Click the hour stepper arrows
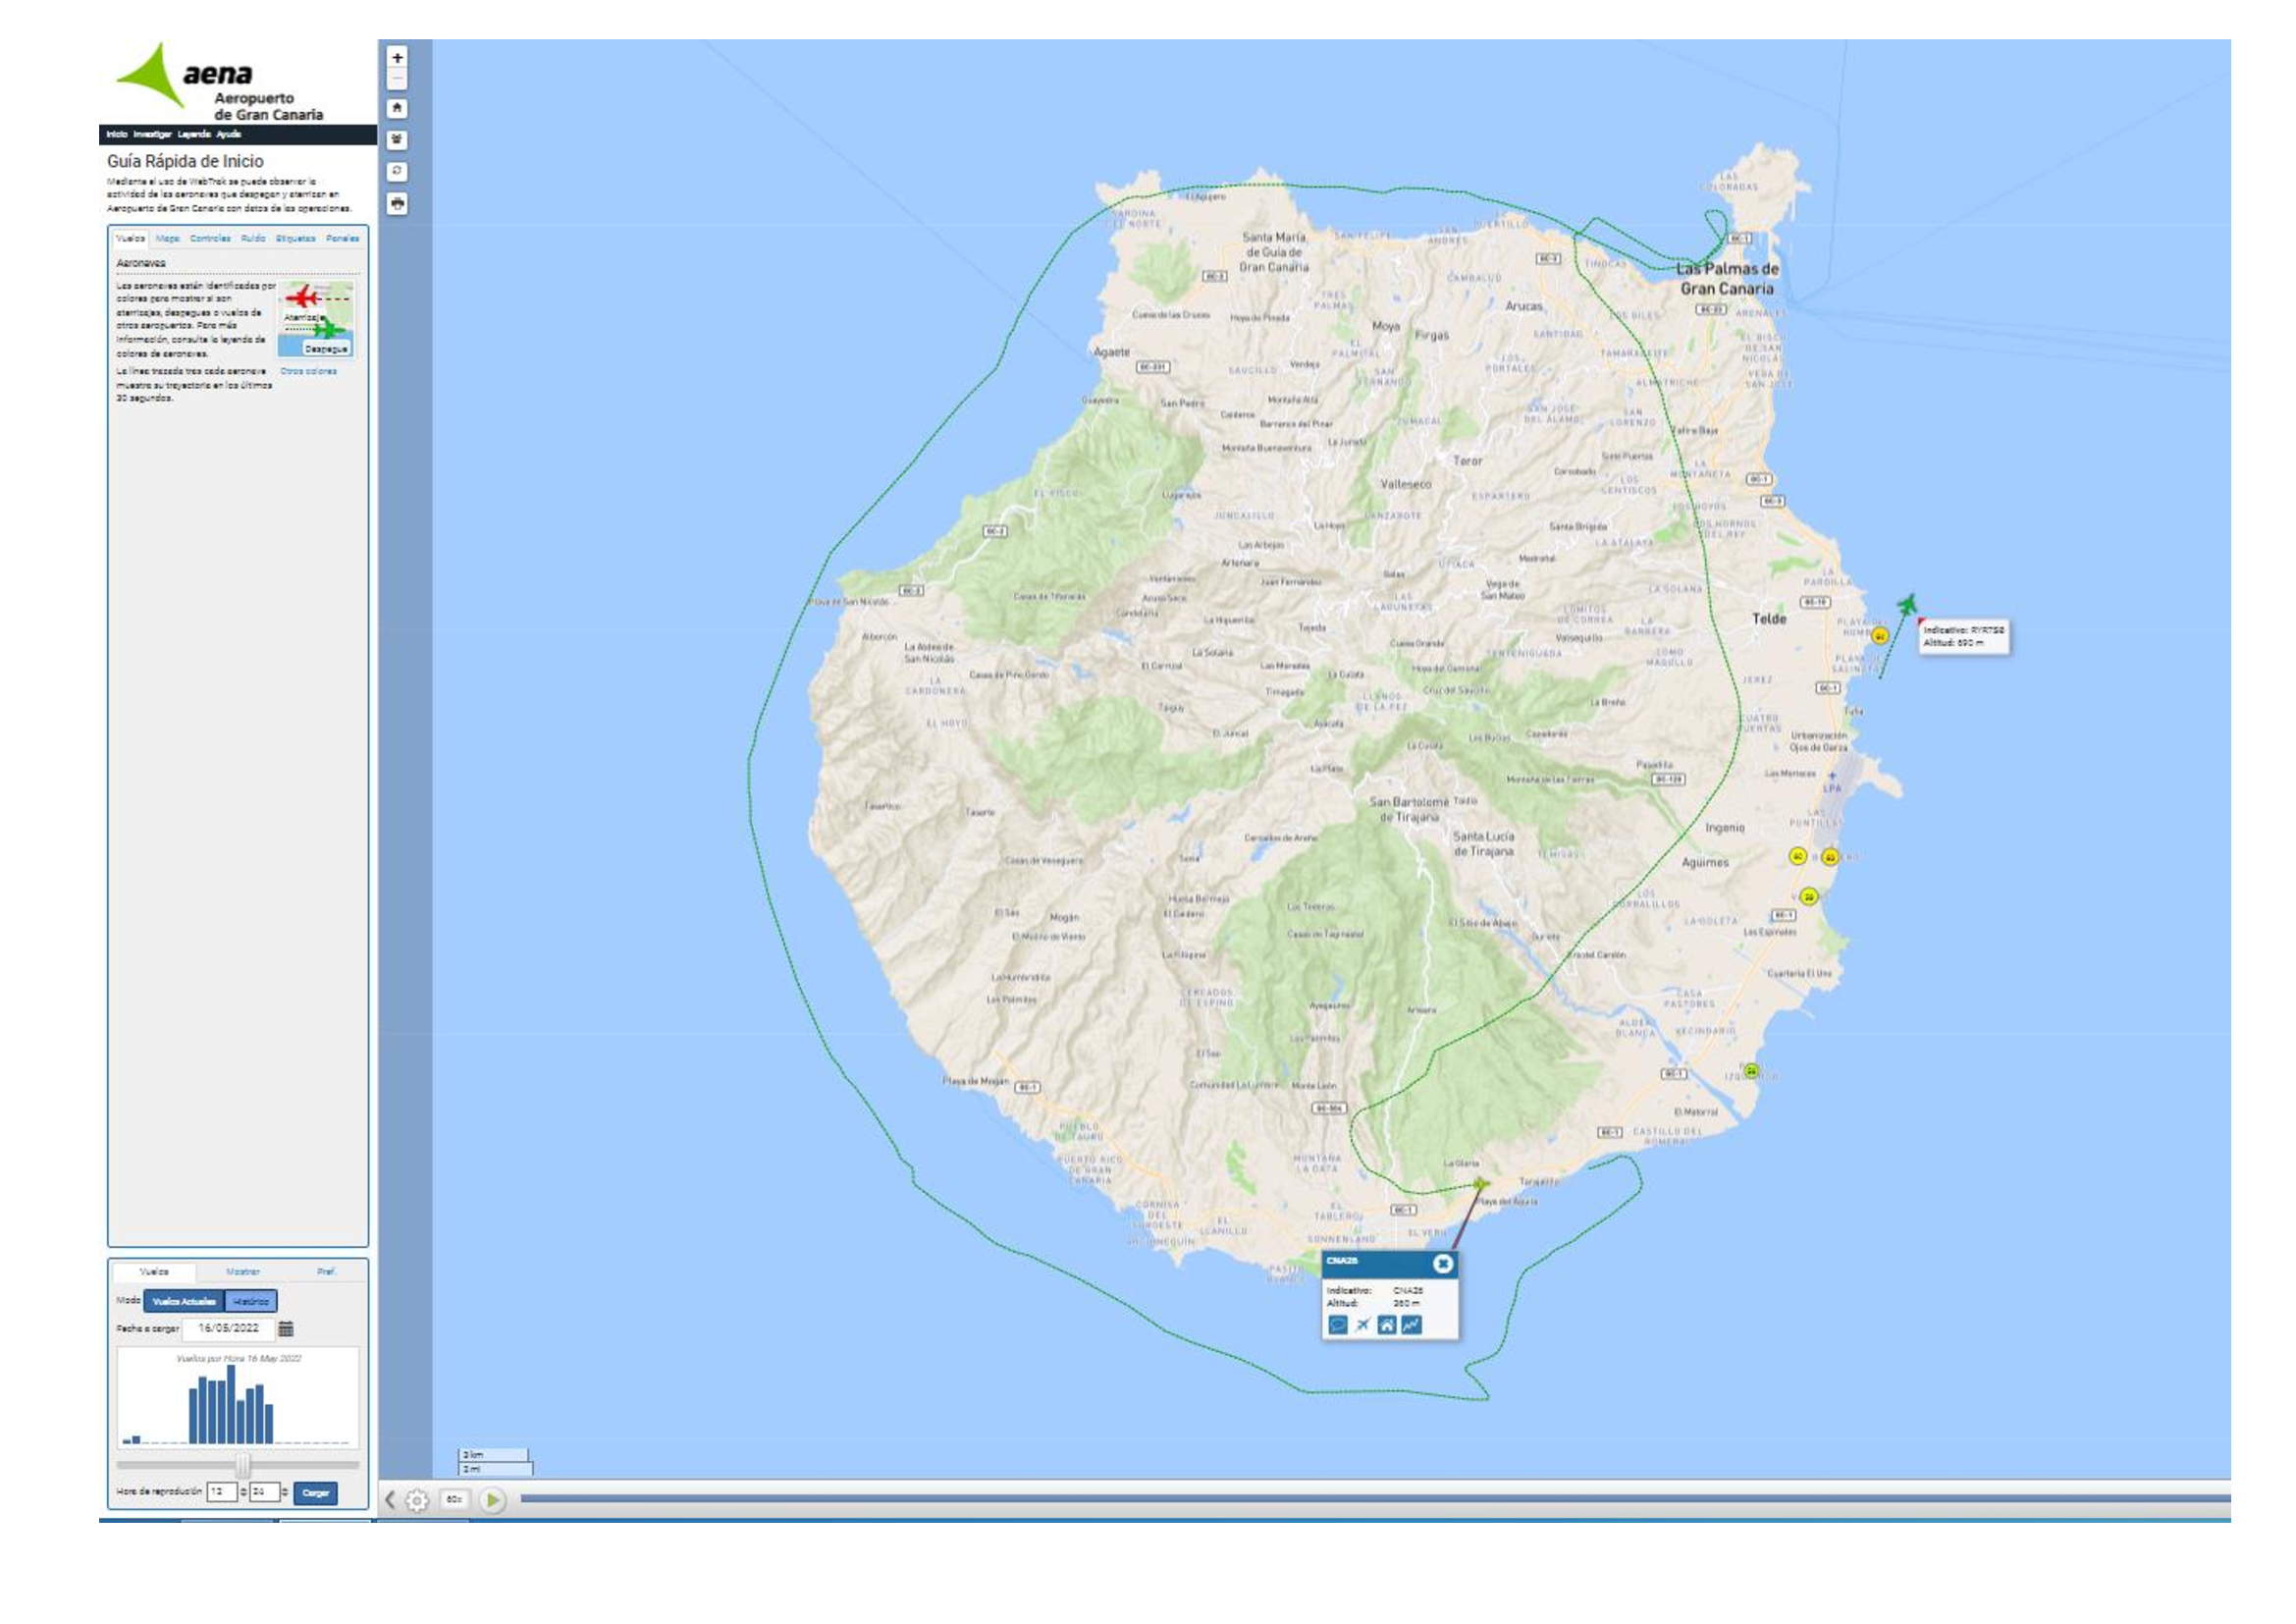 point(243,1492)
